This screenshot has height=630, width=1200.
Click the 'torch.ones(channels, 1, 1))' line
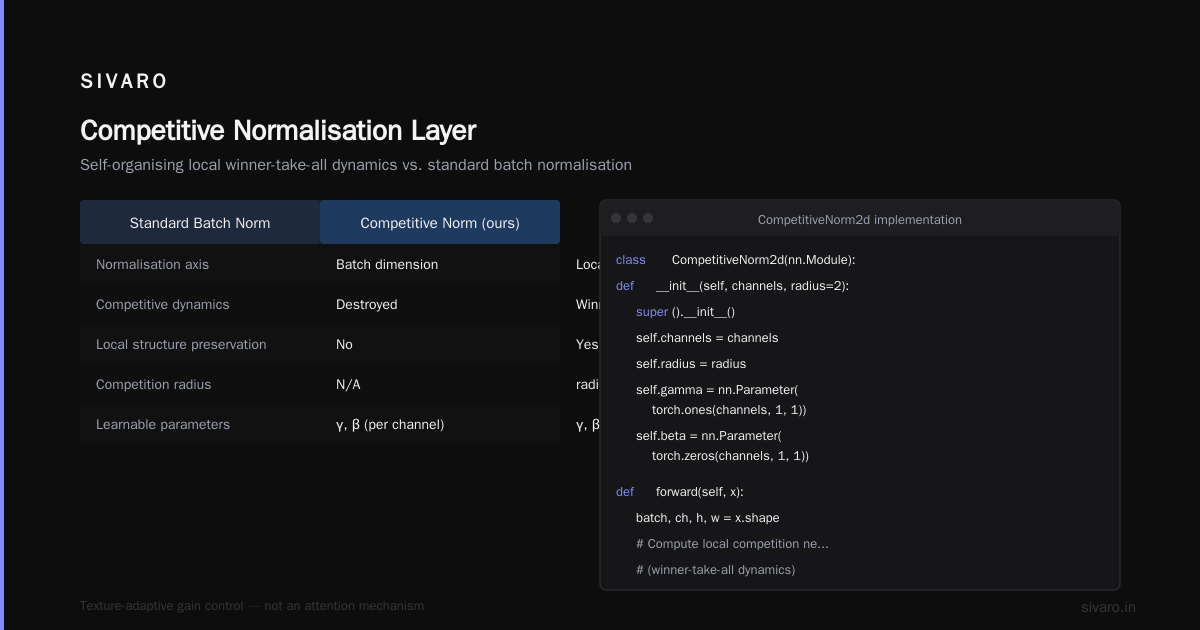click(x=729, y=410)
